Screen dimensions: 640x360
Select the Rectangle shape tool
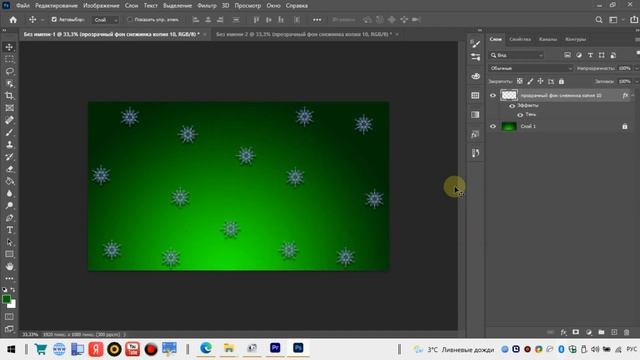coord(9,254)
